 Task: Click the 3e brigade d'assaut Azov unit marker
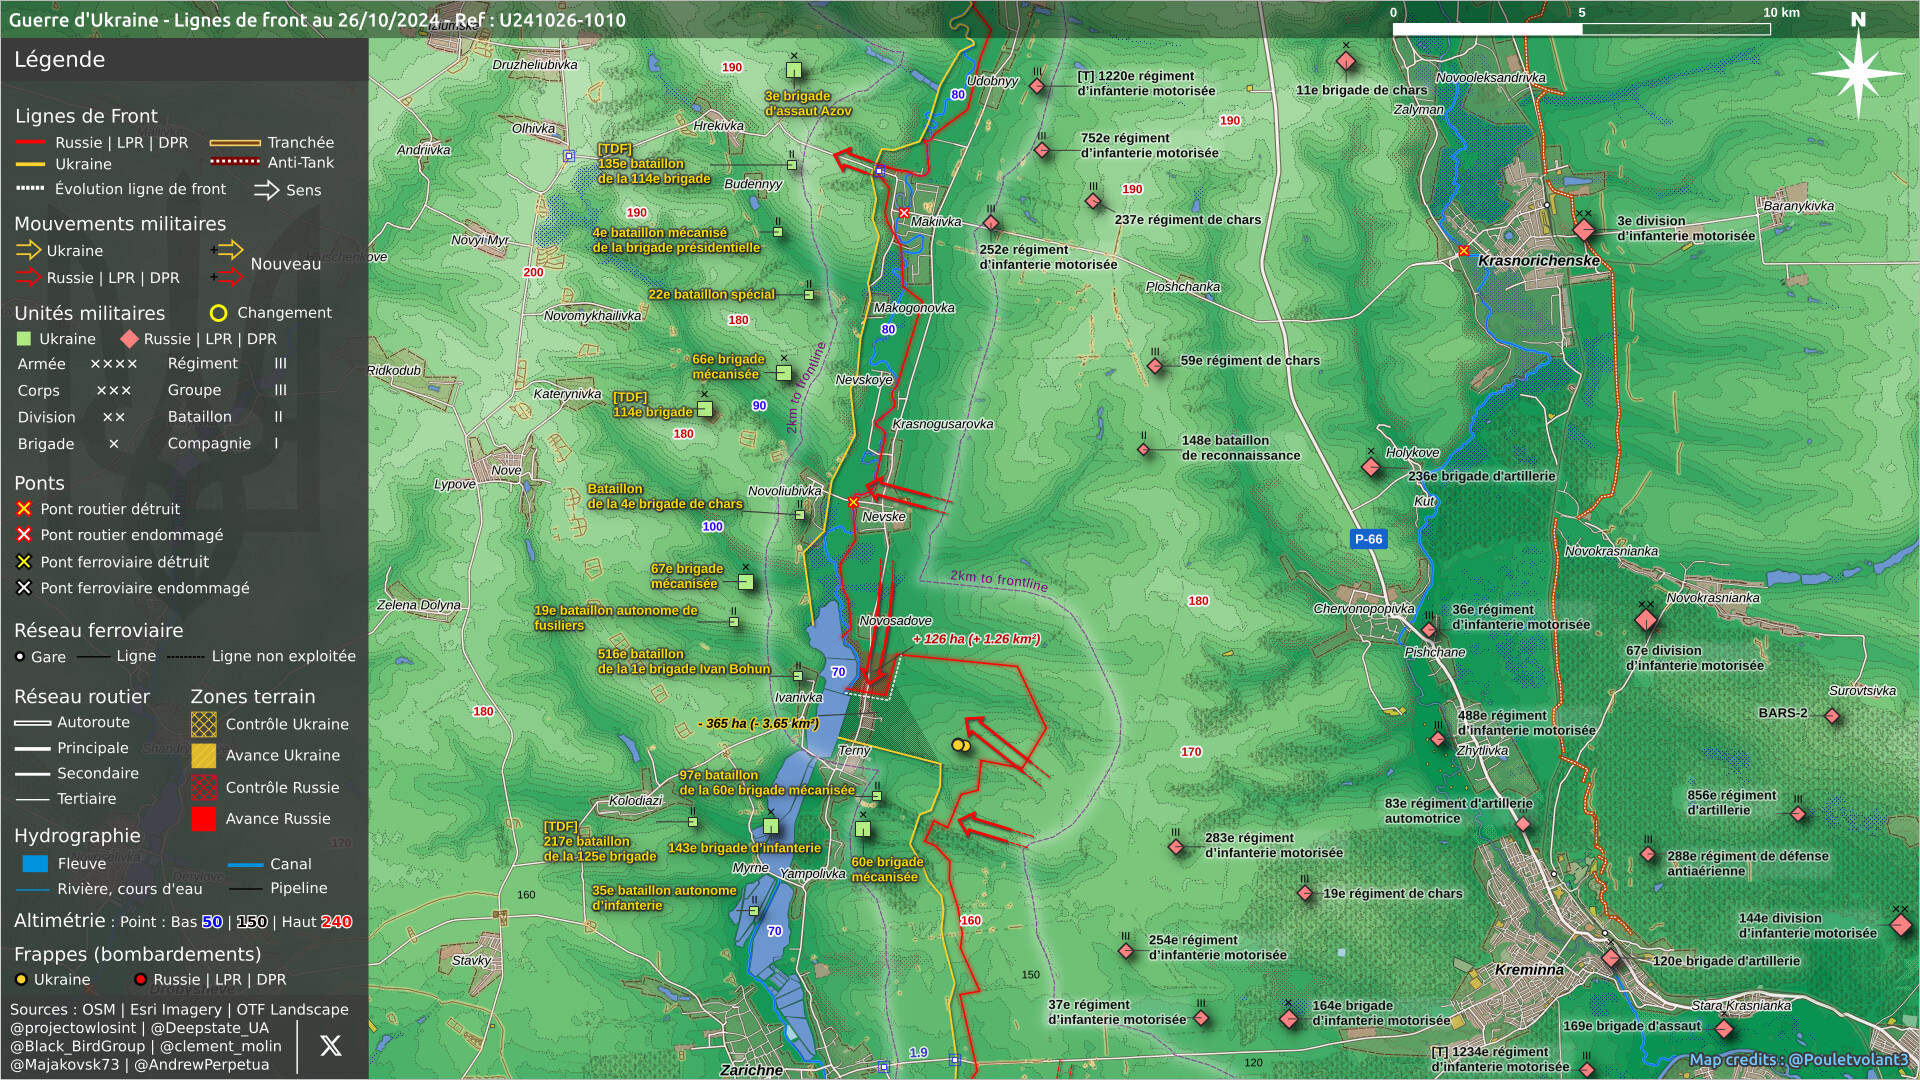pos(794,70)
